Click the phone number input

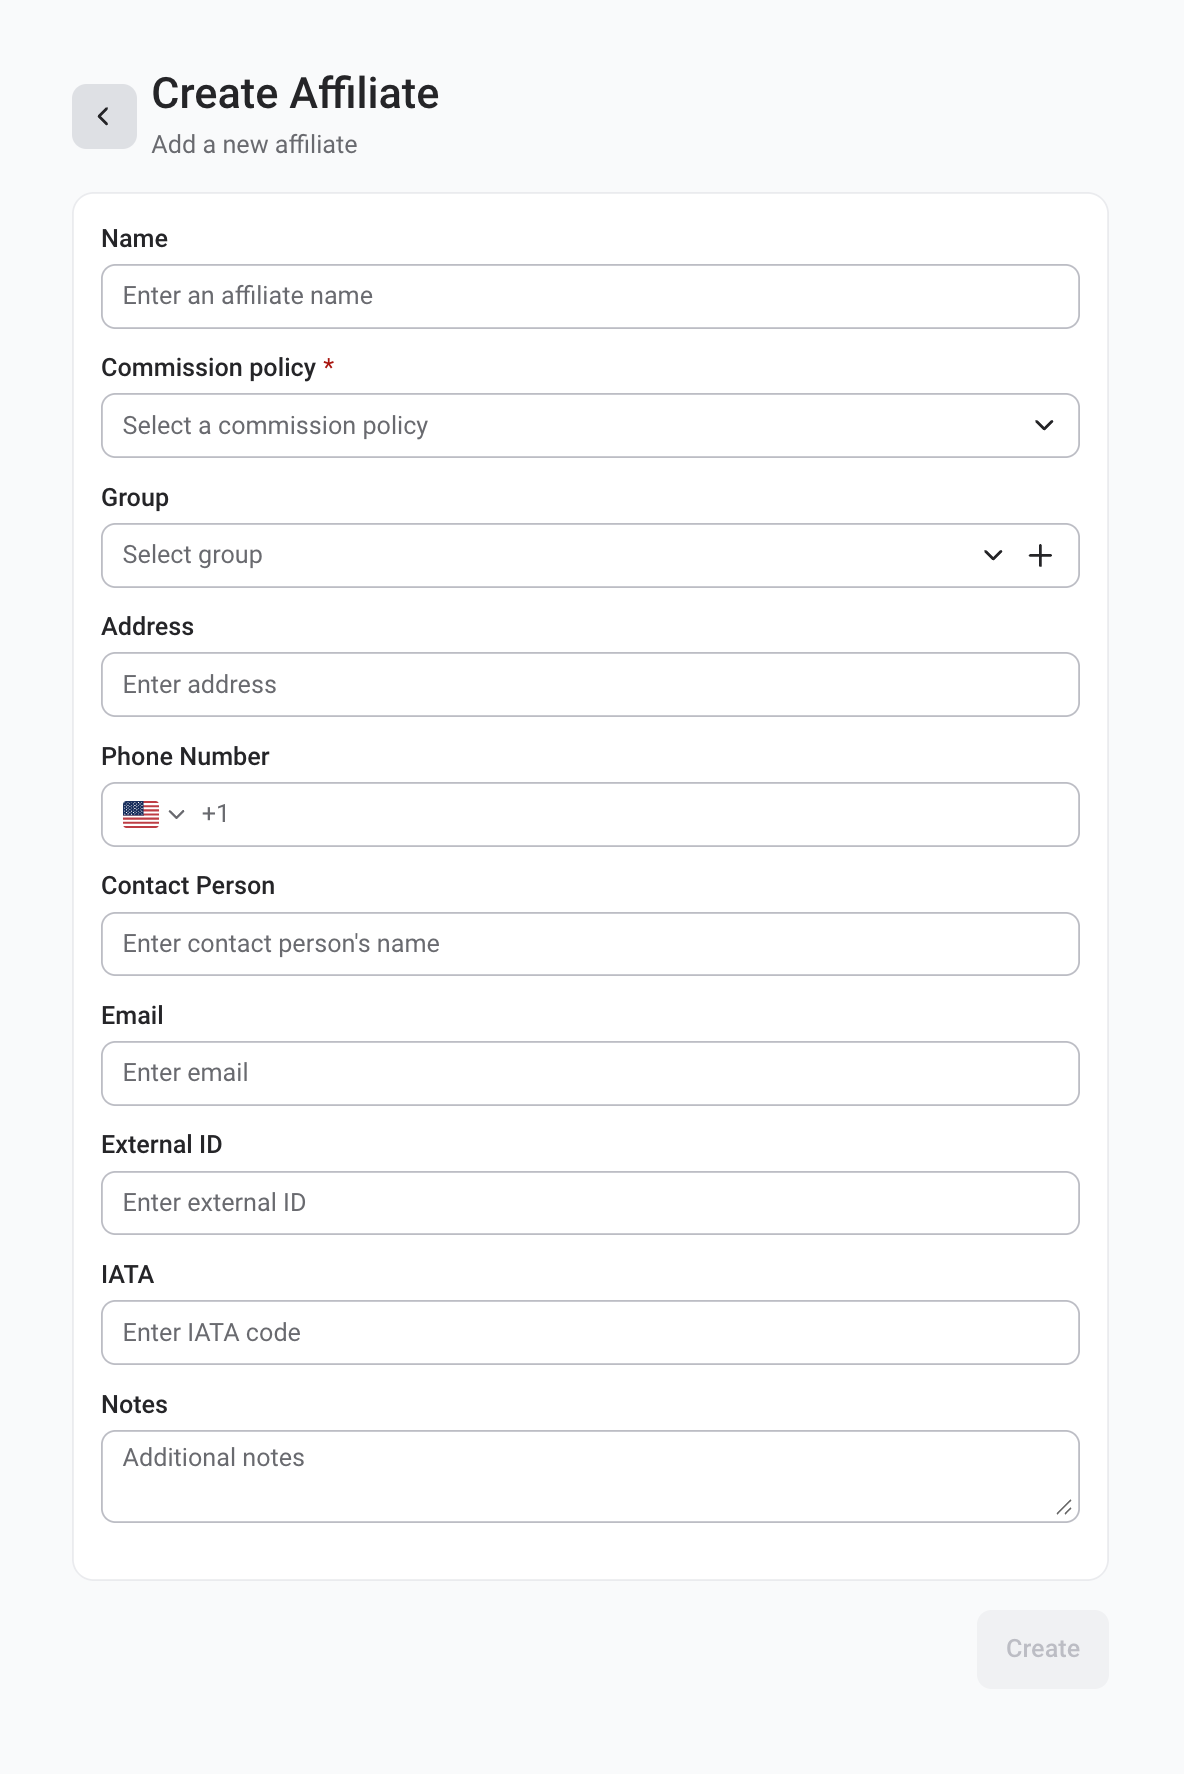click(x=640, y=814)
